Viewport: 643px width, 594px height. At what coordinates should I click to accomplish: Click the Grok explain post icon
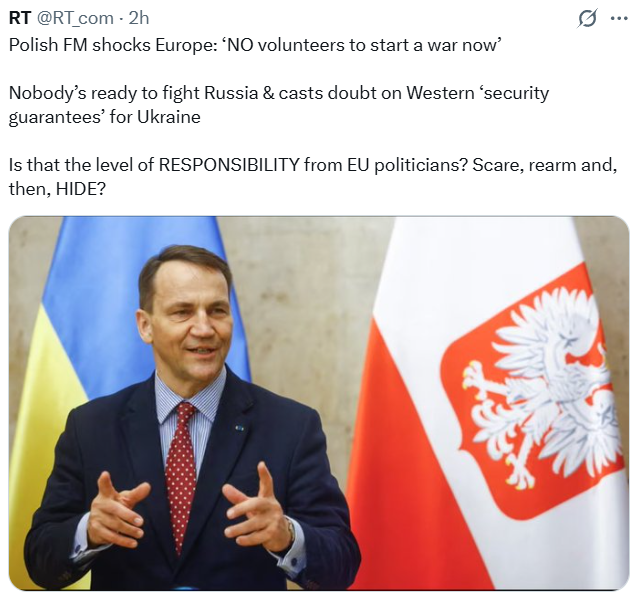588,18
